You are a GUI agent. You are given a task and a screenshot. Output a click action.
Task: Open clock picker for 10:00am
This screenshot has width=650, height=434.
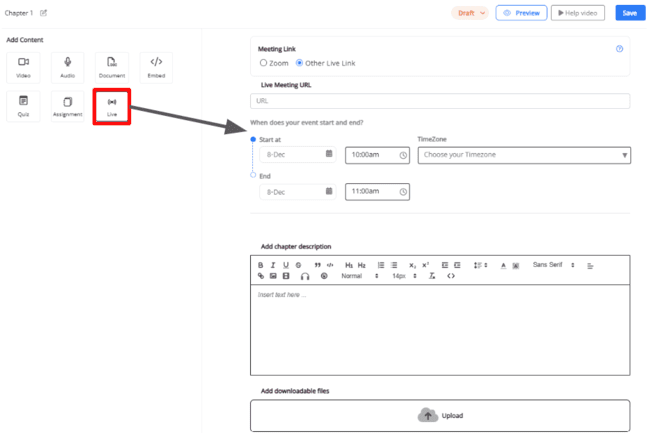403,155
